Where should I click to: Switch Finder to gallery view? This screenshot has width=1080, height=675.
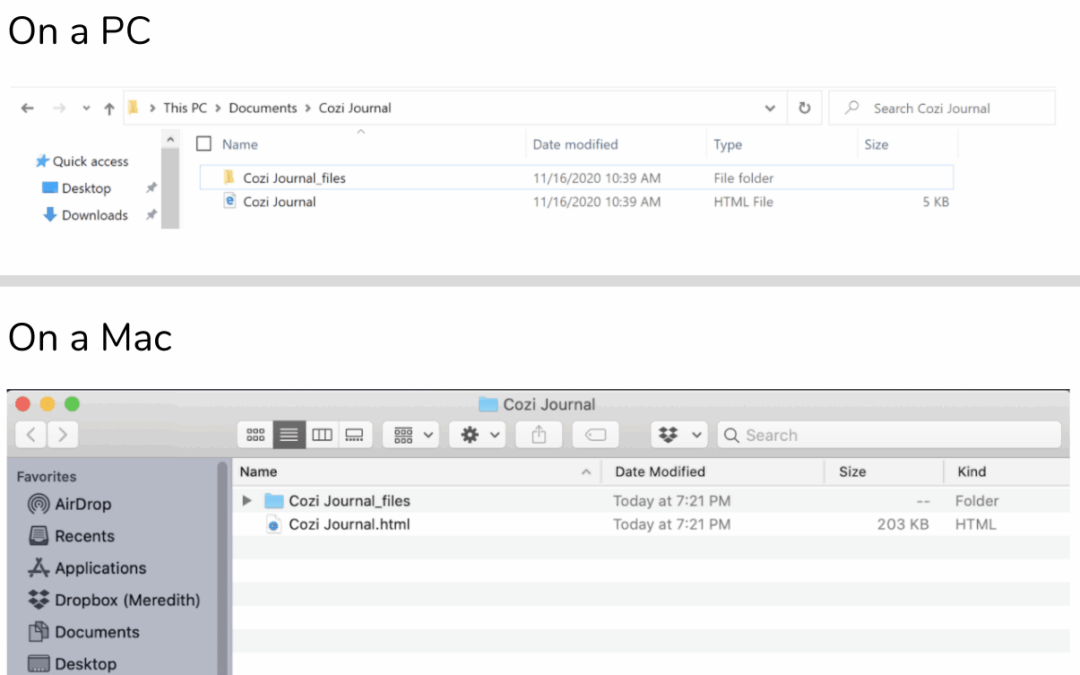point(355,435)
